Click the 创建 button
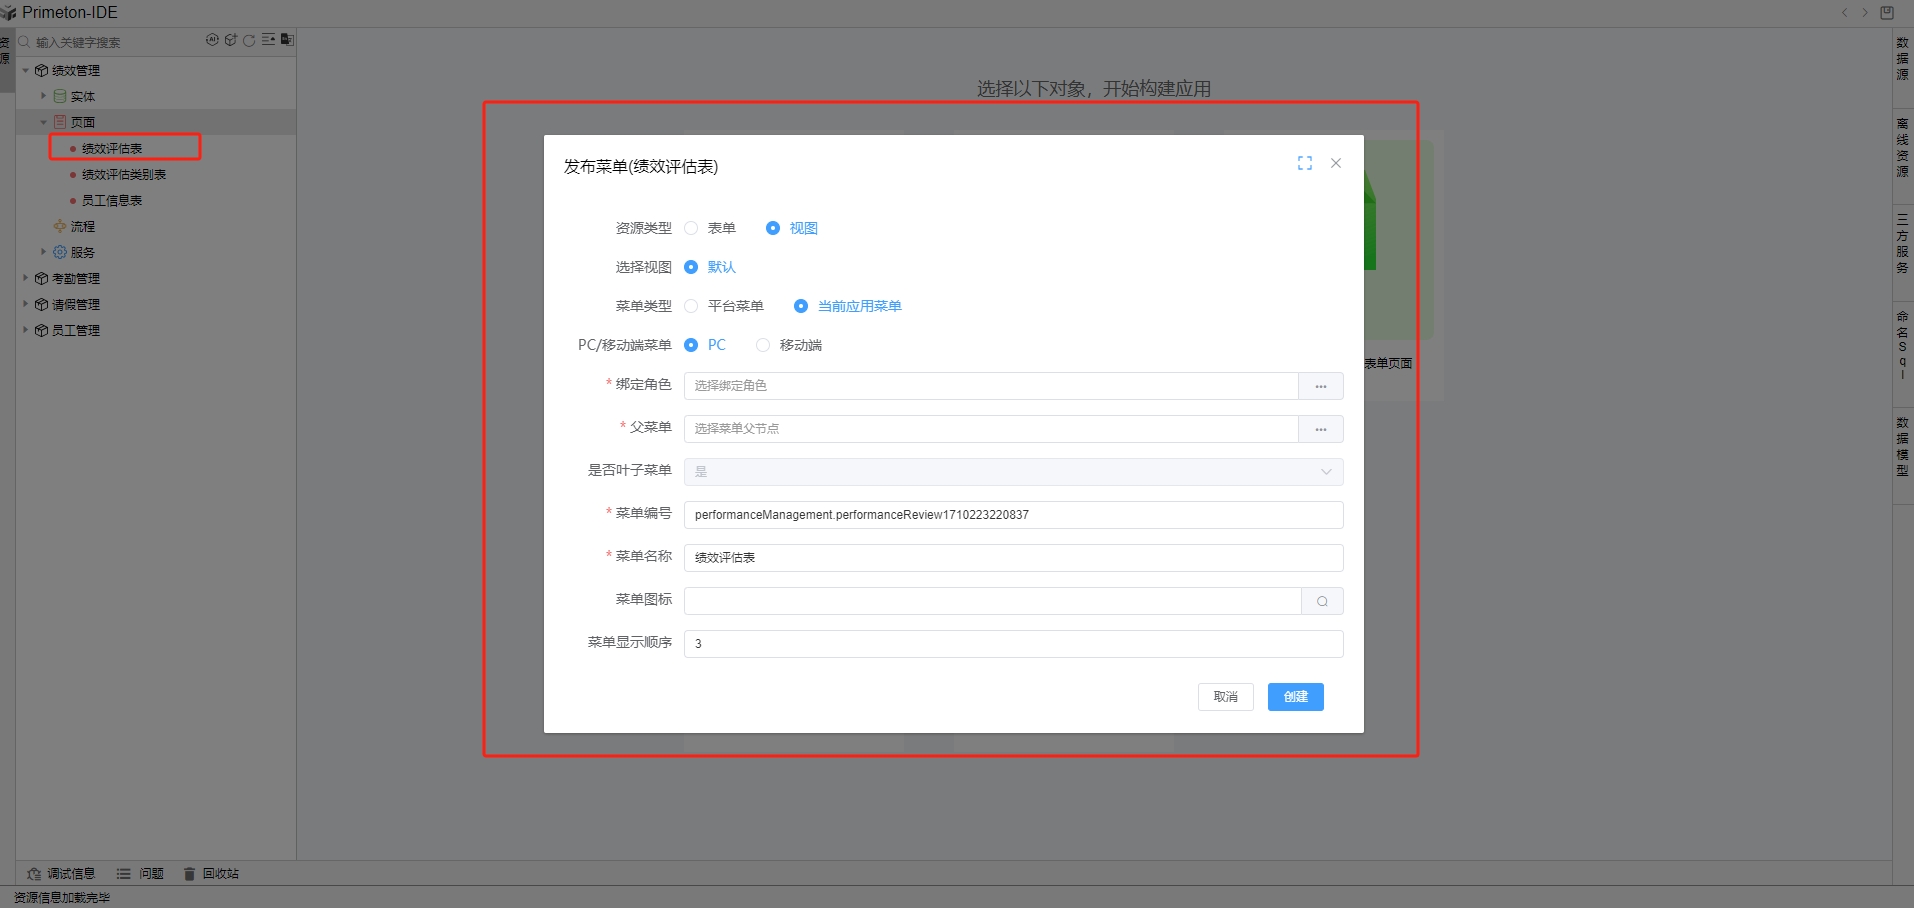The width and height of the screenshot is (1914, 908). pyautogui.click(x=1295, y=697)
